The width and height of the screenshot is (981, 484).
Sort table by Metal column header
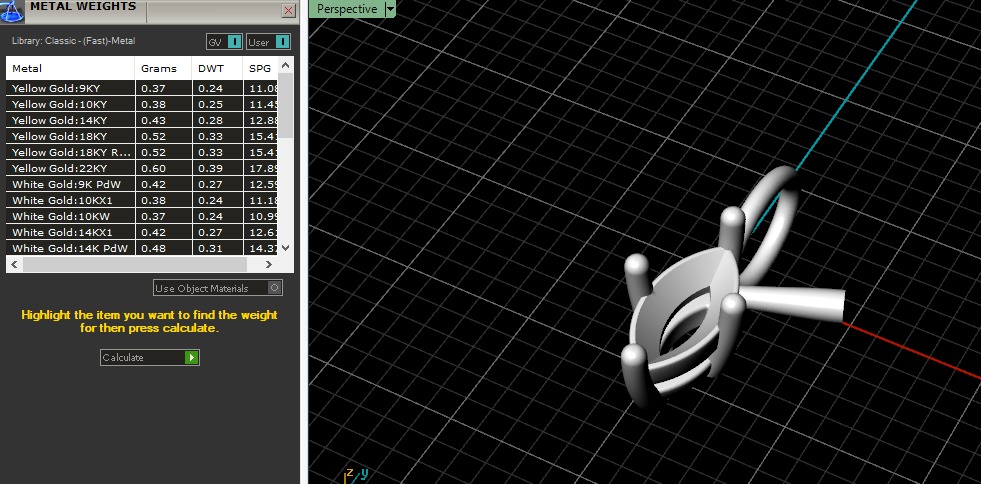[x=70, y=68]
